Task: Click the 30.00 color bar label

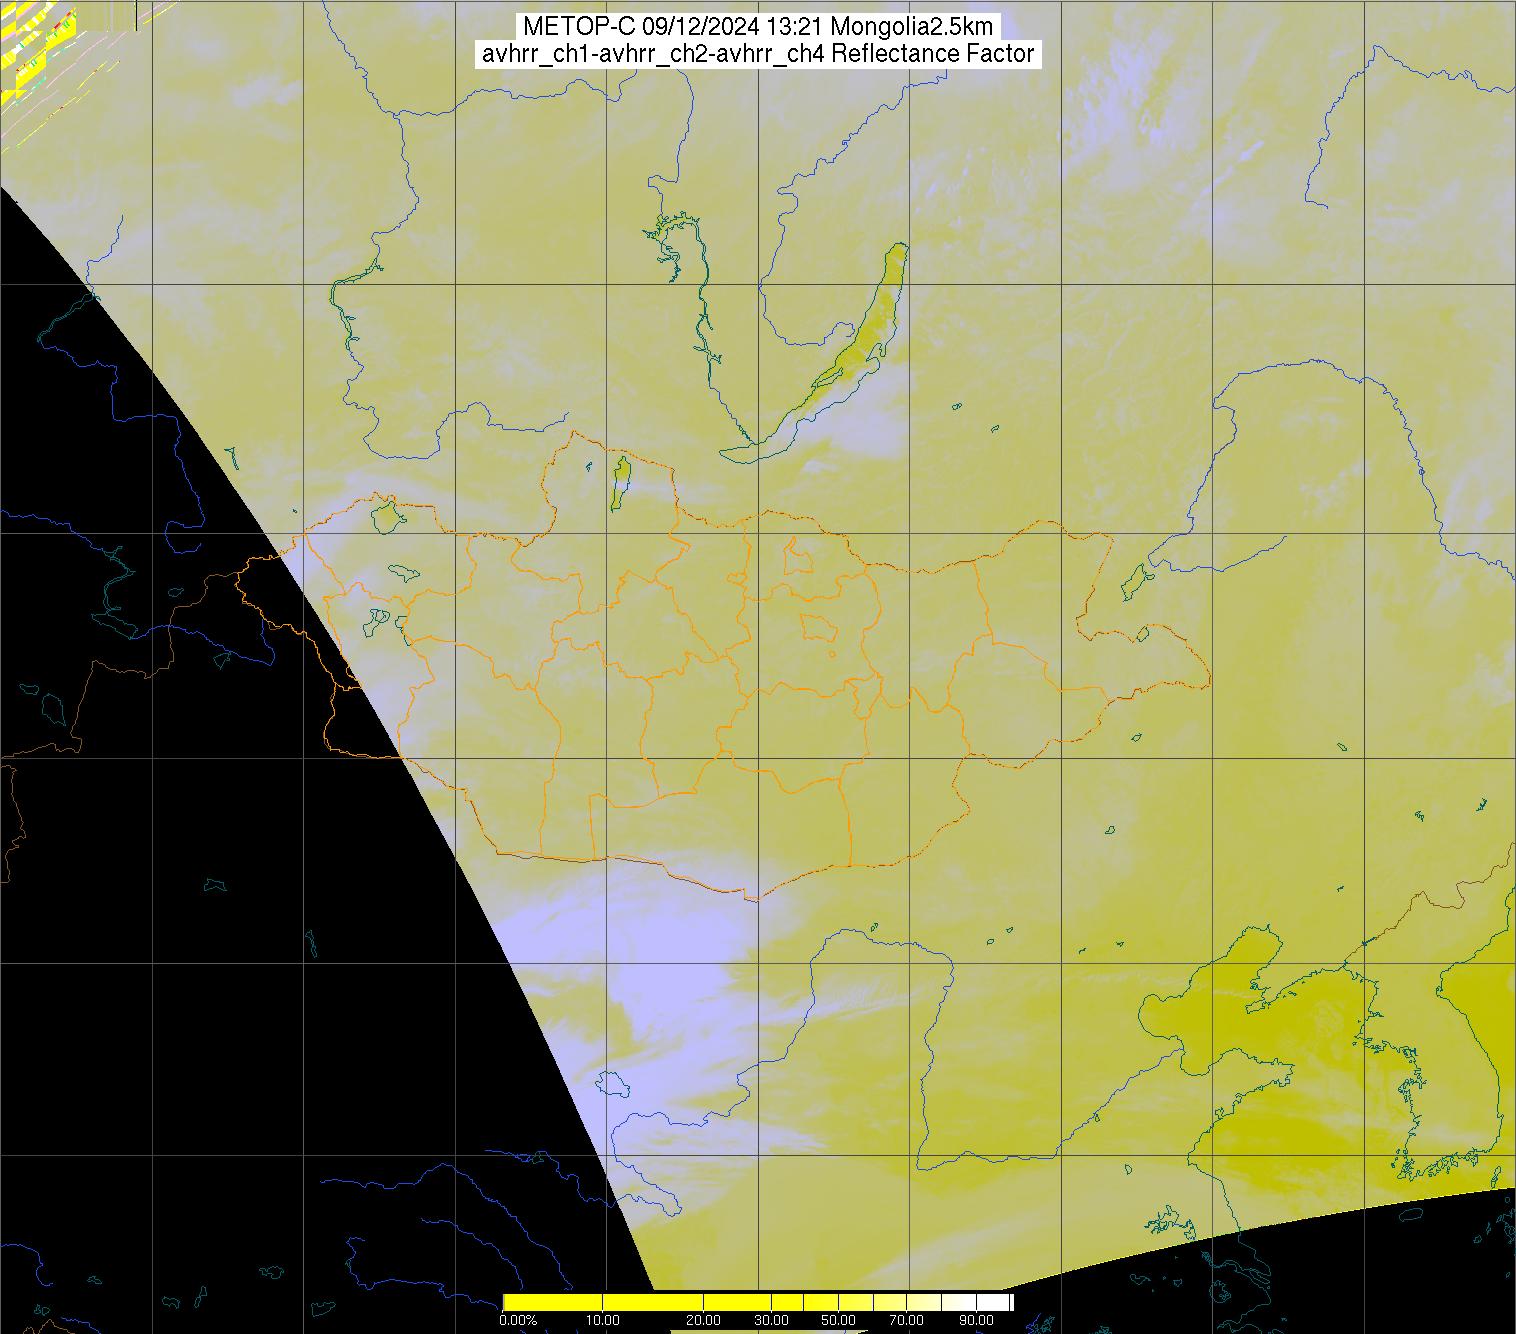Action: click(771, 1320)
